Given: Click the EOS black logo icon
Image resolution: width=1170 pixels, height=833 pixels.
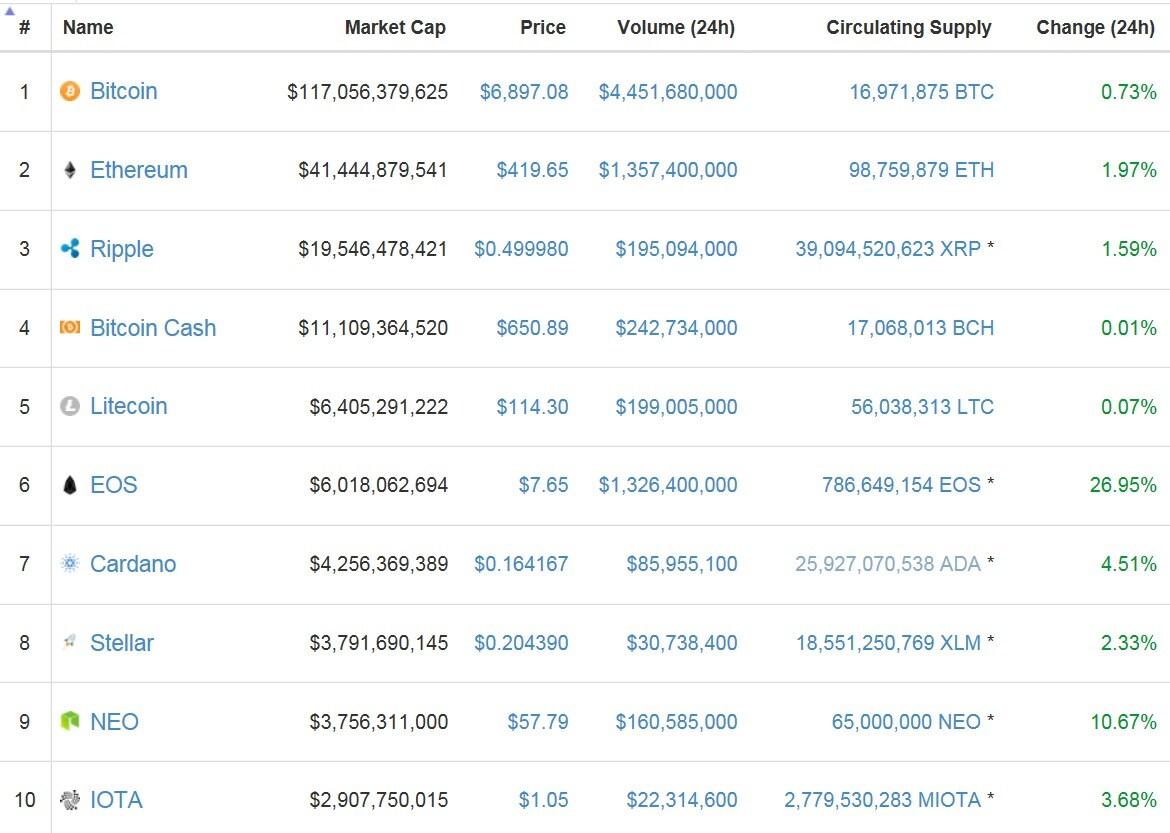Looking at the screenshot, I should [x=69, y=485].
